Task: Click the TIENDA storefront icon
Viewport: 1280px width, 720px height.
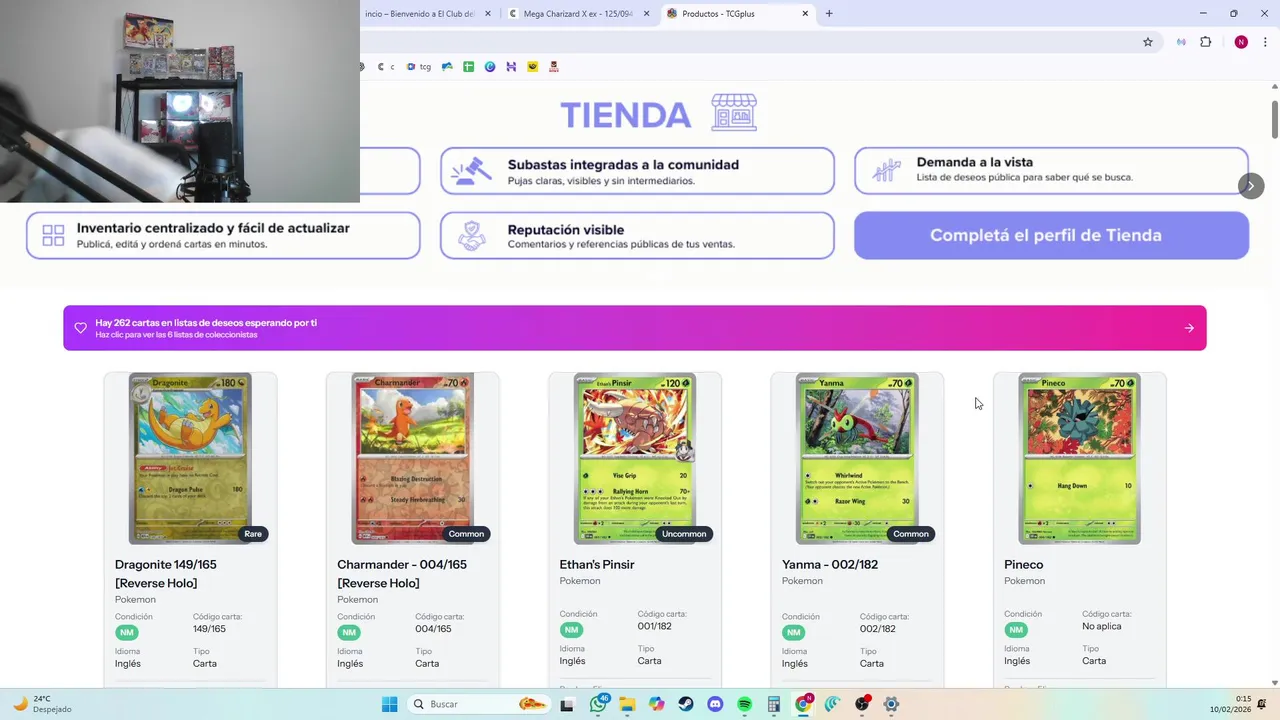Action: click(734, 113)
